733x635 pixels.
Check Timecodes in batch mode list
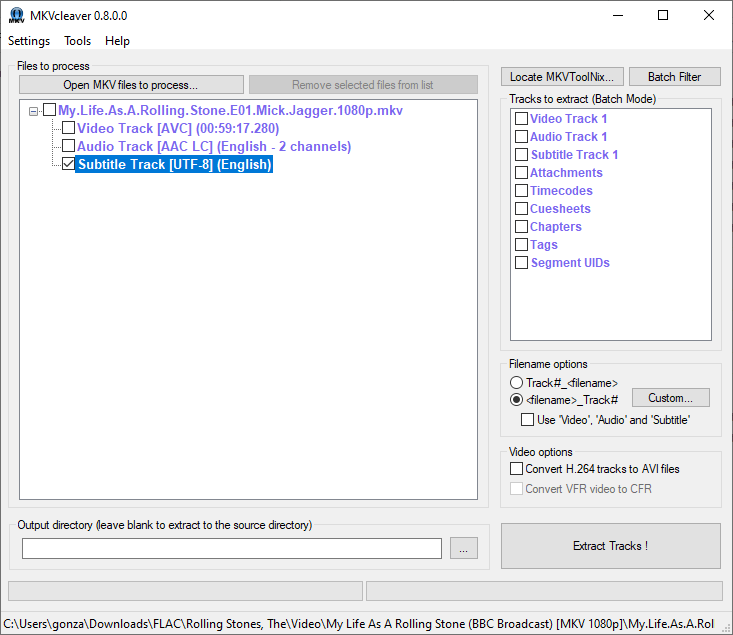(x=521, y=190)
